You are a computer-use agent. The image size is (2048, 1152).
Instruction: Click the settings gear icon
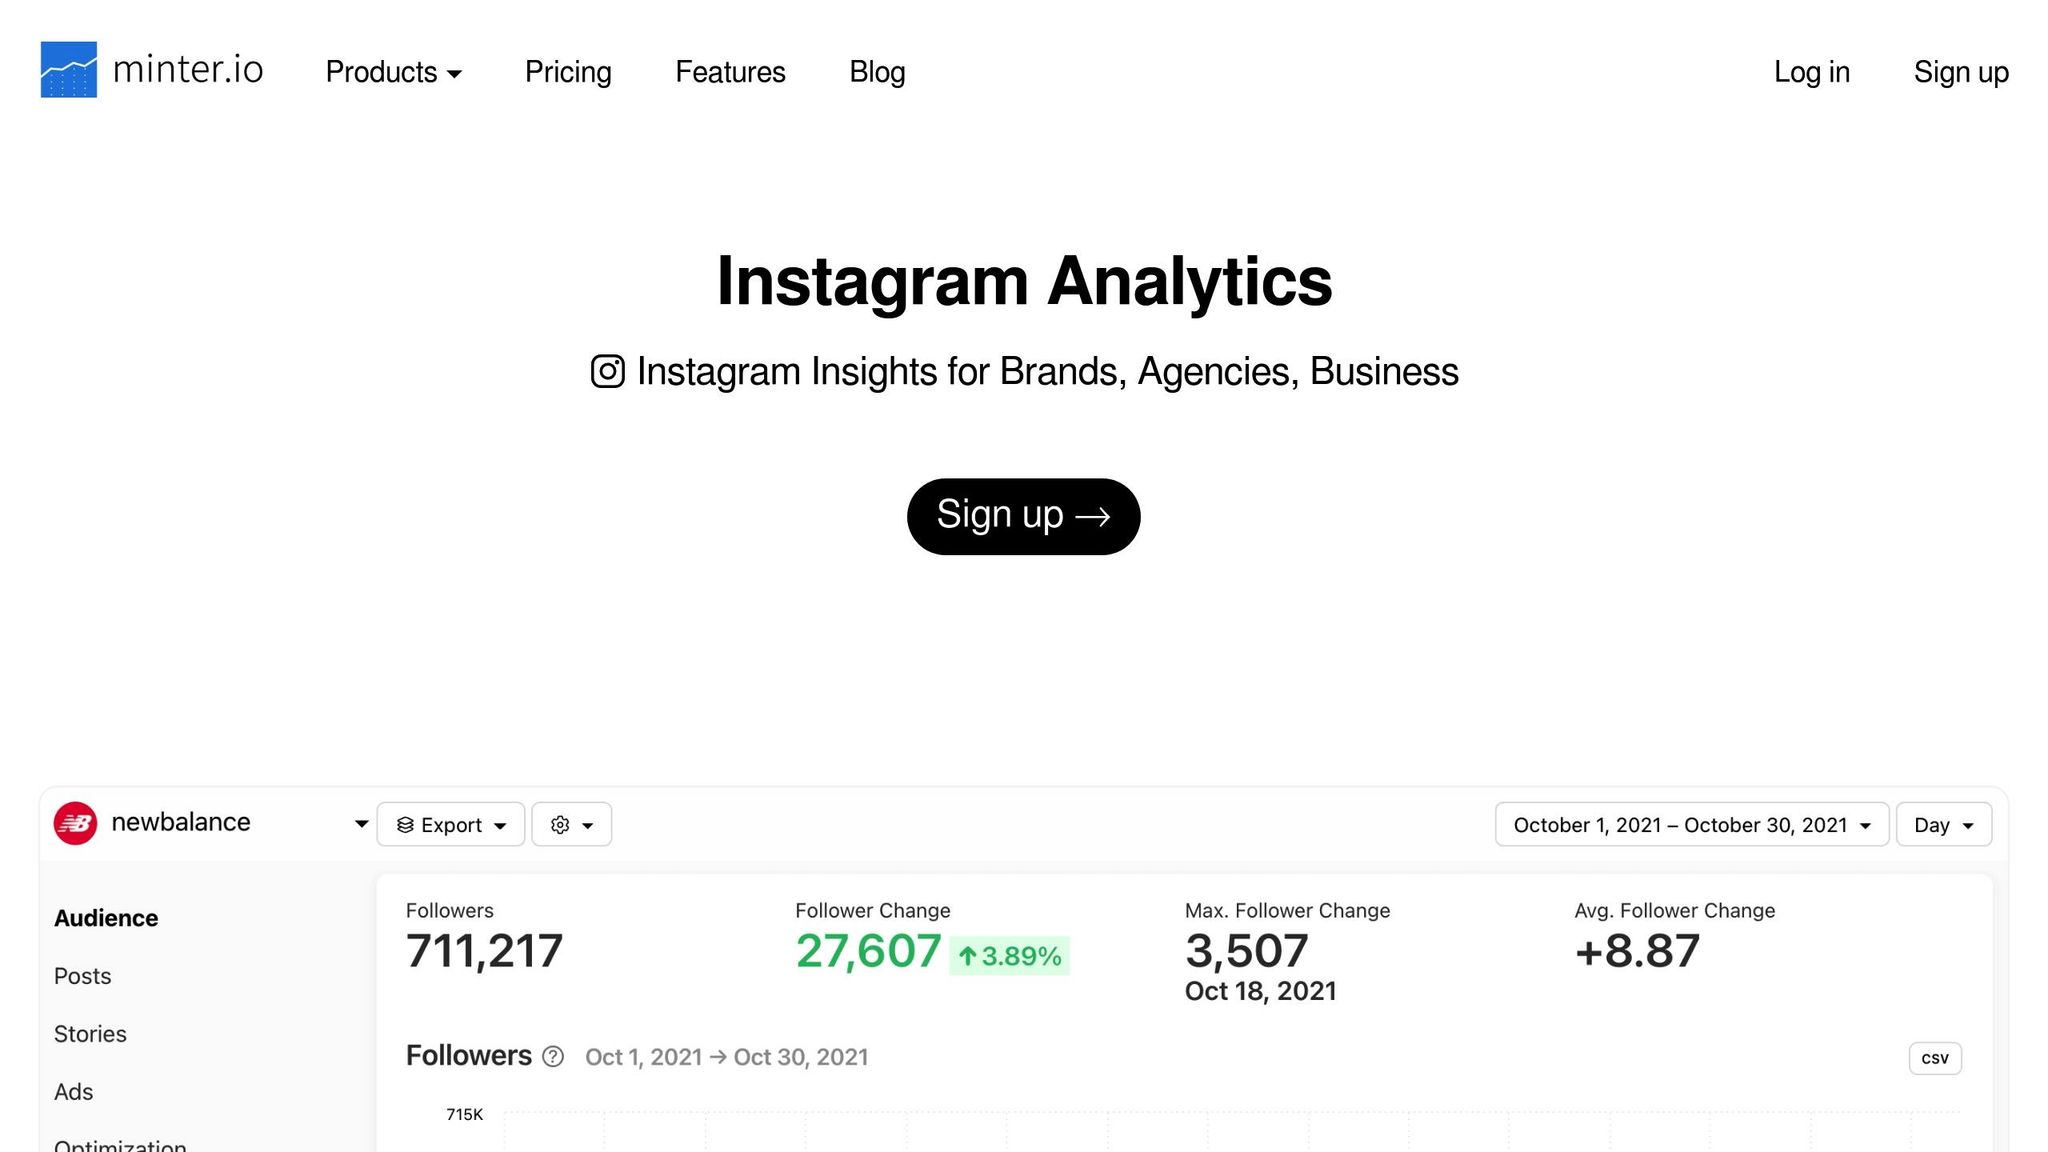[560, 825]
